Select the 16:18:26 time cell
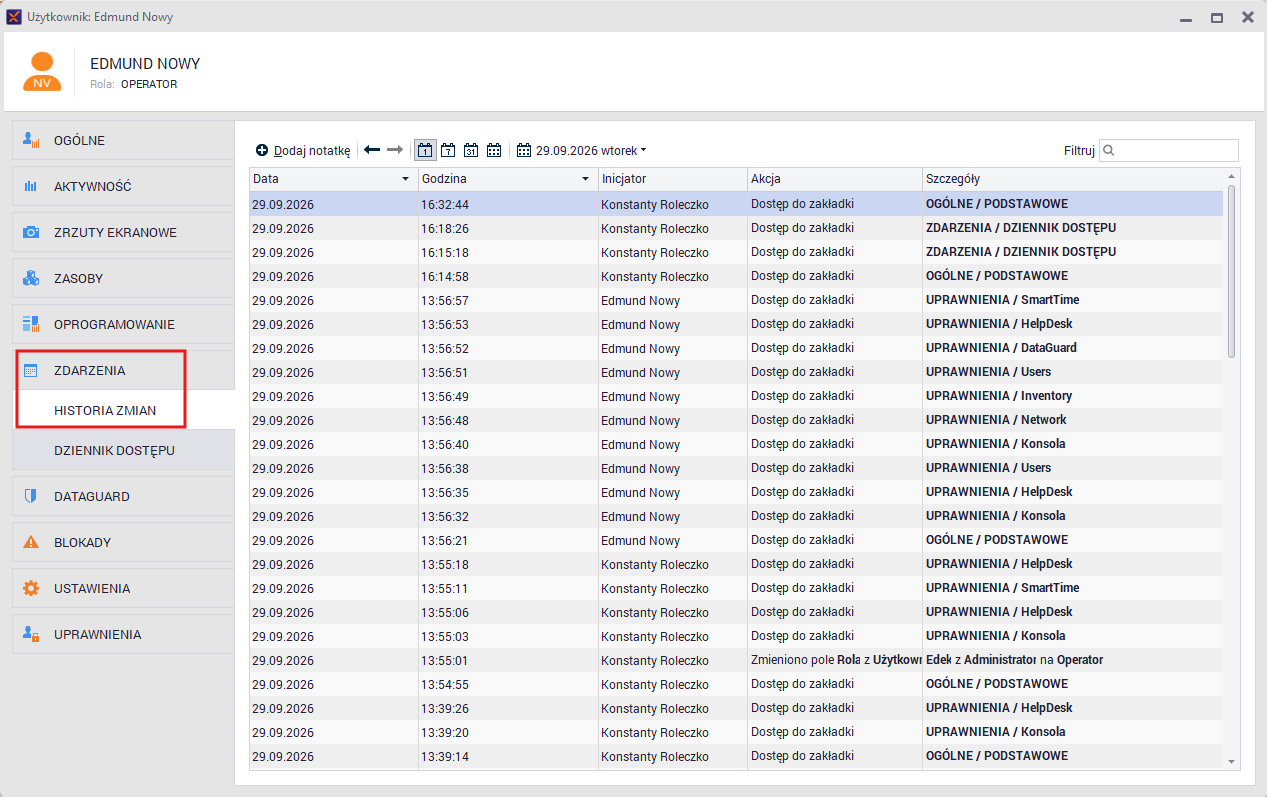 [x=507, y=228]
